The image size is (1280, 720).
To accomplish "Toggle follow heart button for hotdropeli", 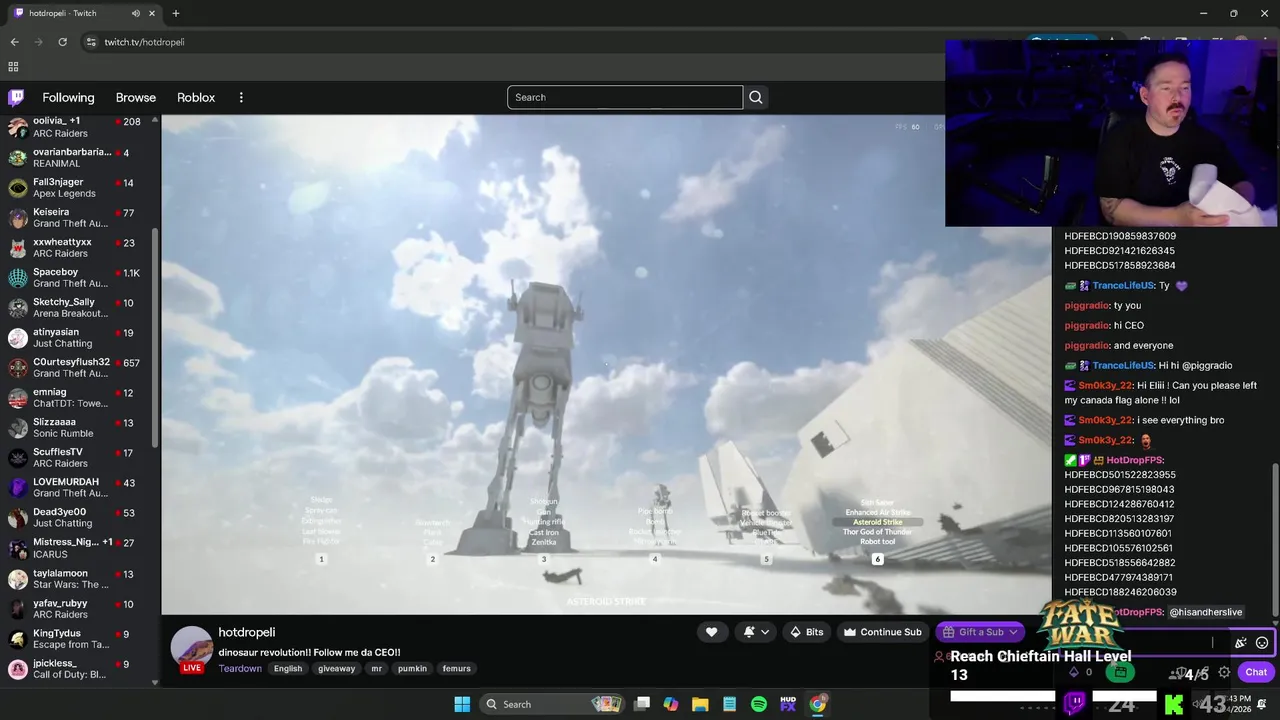I will point(711,632).
